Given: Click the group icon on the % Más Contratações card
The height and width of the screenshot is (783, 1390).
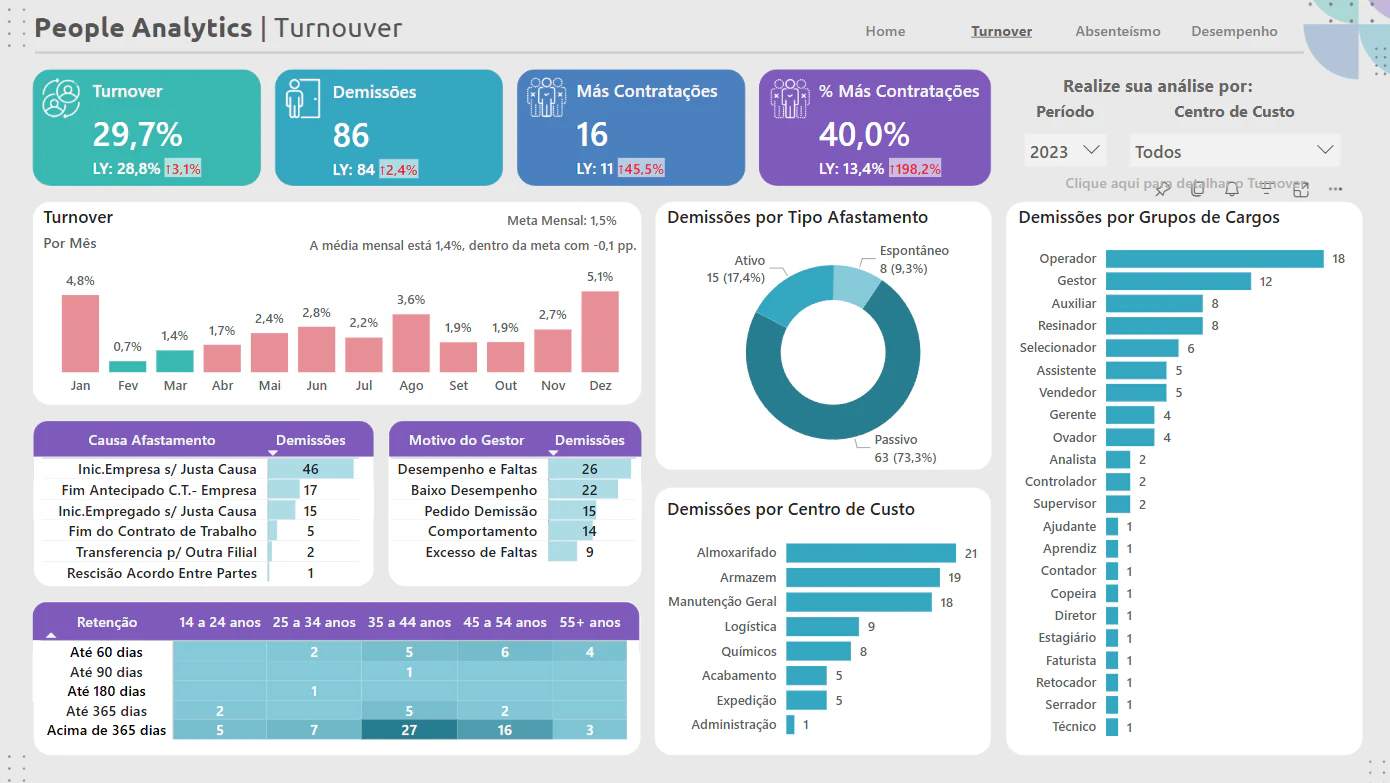Looking at the screenshot, I should click(x=789, y=99).
